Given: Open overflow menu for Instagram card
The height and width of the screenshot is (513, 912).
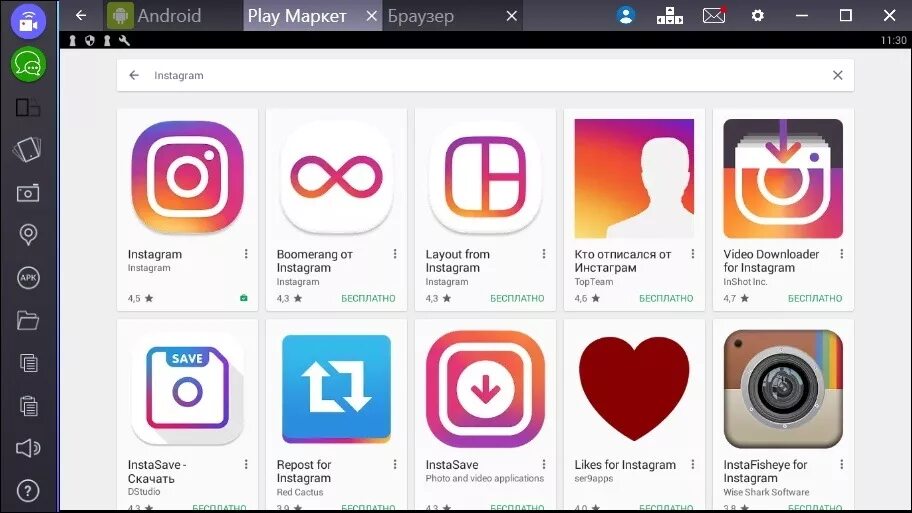Looking at the screenshot, I should tap(246, 254).
